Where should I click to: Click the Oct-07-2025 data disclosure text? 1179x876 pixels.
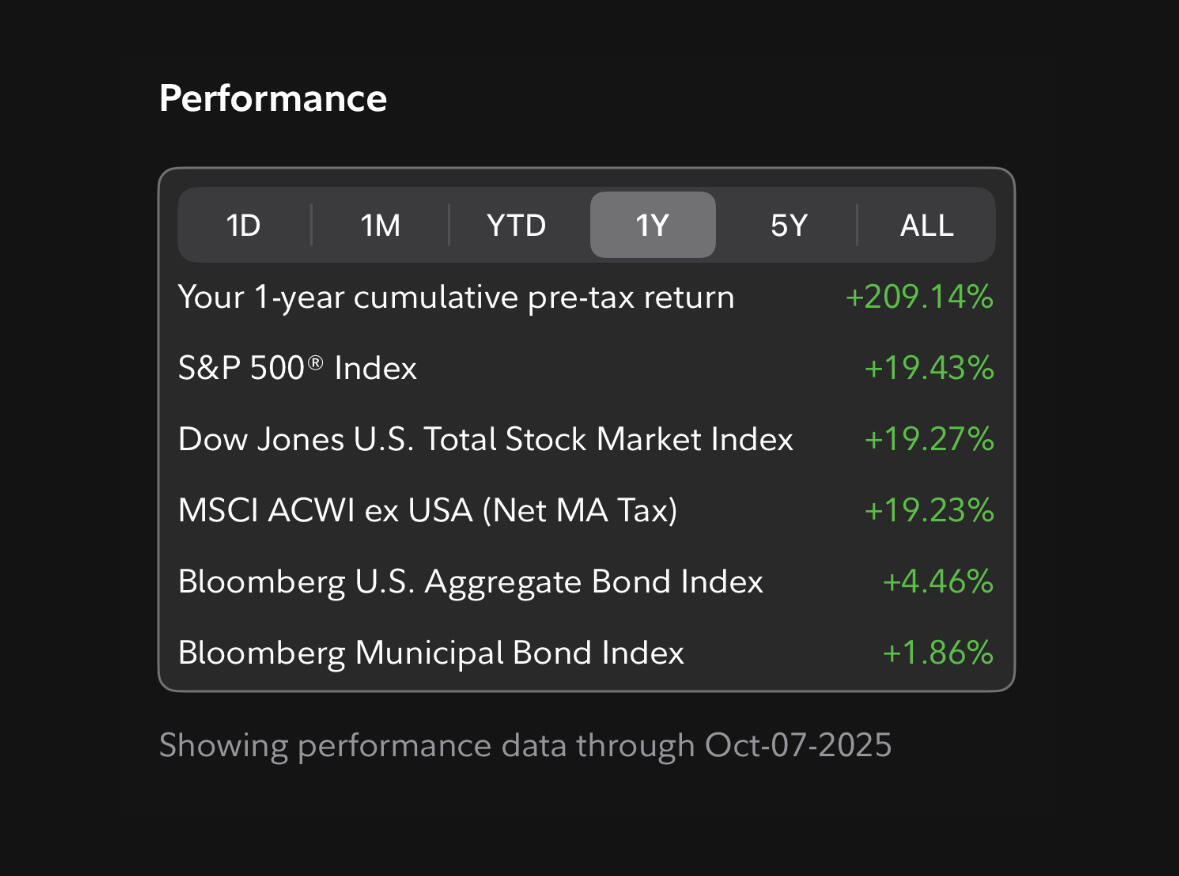(527, 745)
